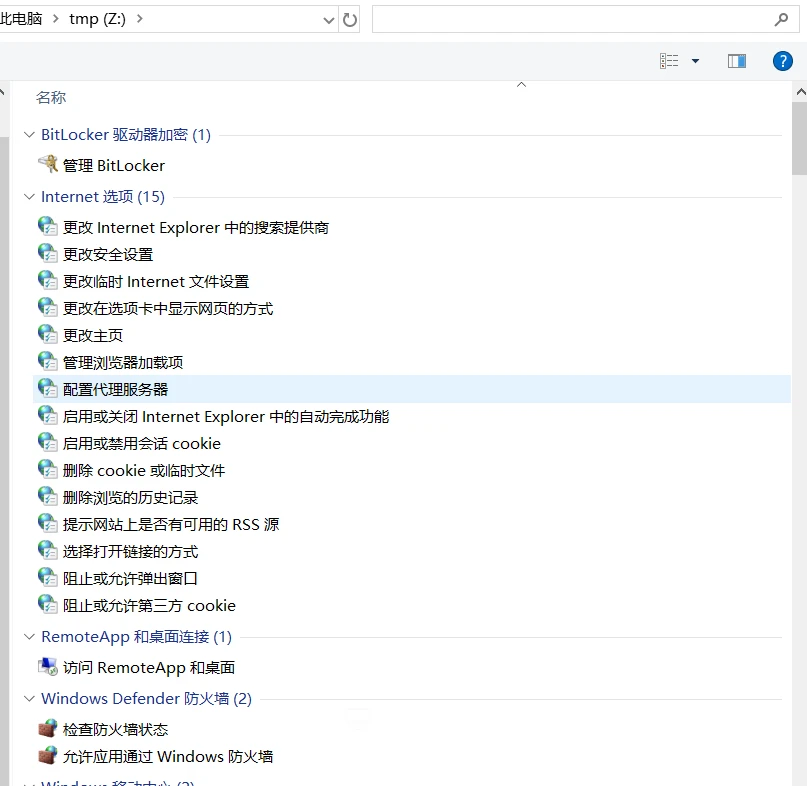Click icon beside 选择打开链接的方式
Screen dimensions: 807x786
48,551
